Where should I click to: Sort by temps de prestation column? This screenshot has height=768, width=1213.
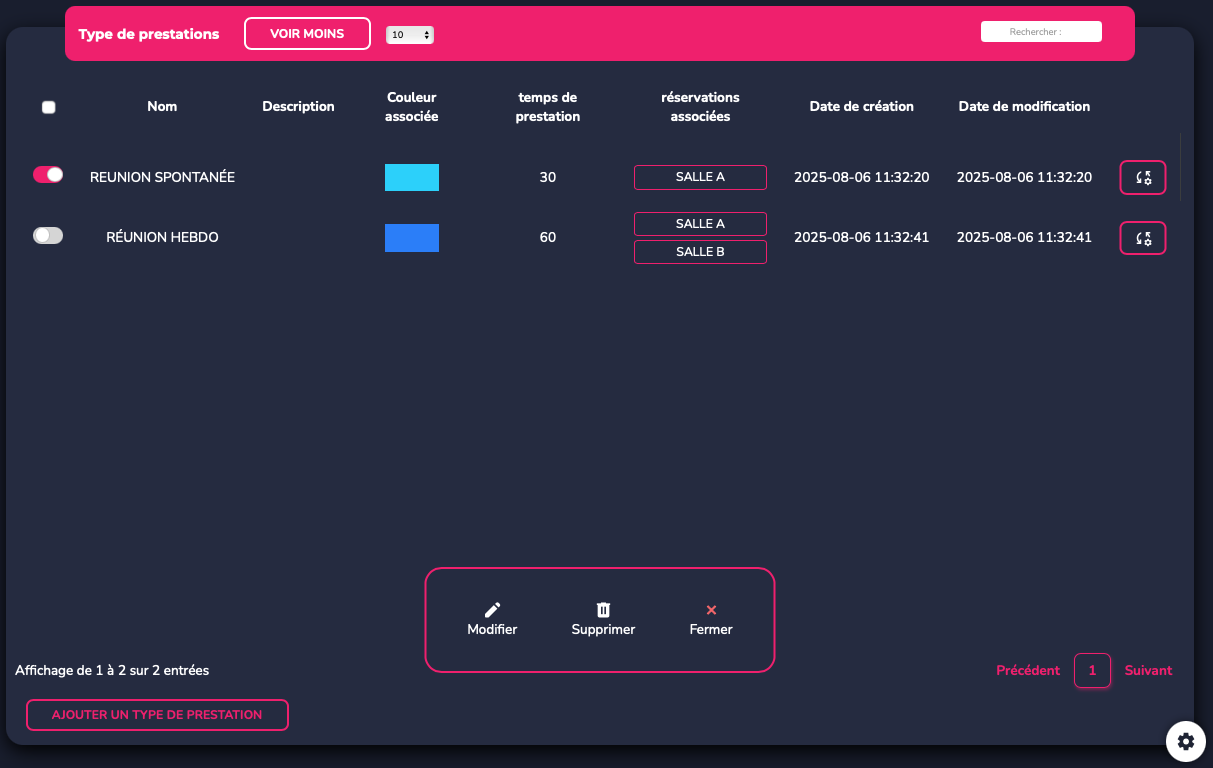click(547, 107)
